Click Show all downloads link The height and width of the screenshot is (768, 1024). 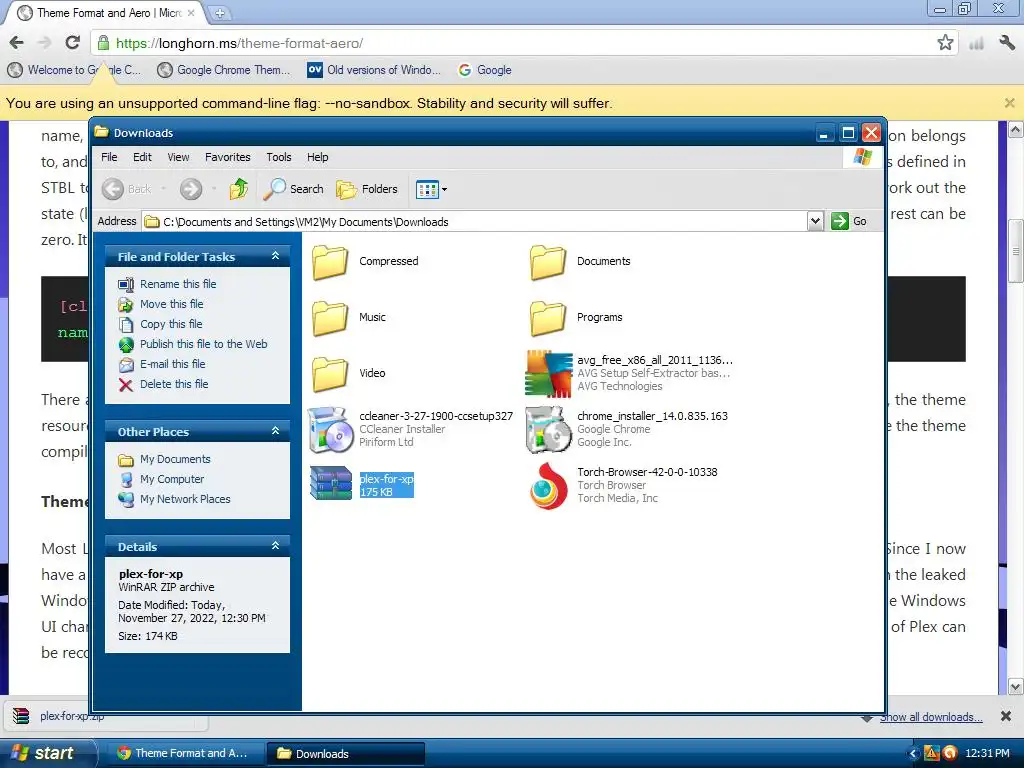click(931, 717)
